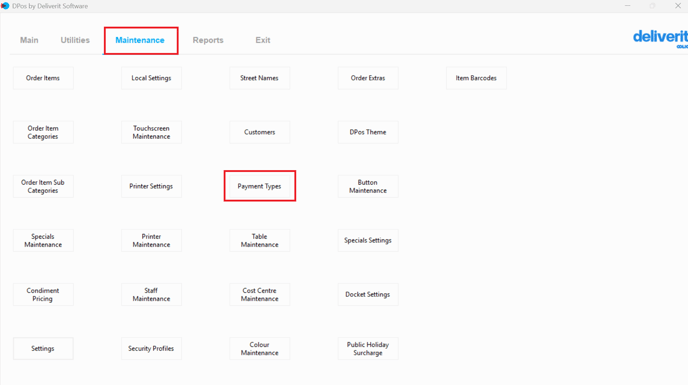Open Staff Maintenance

pyautogui.click(x=151, y=295)
